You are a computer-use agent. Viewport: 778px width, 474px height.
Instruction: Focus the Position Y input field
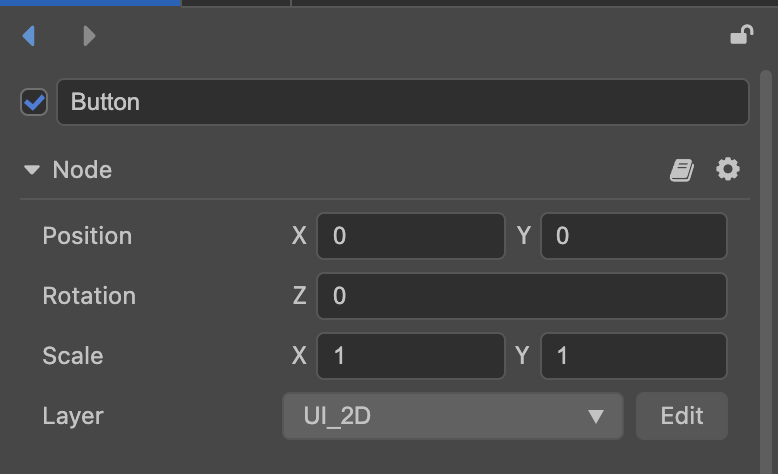[x=633, y=236]
